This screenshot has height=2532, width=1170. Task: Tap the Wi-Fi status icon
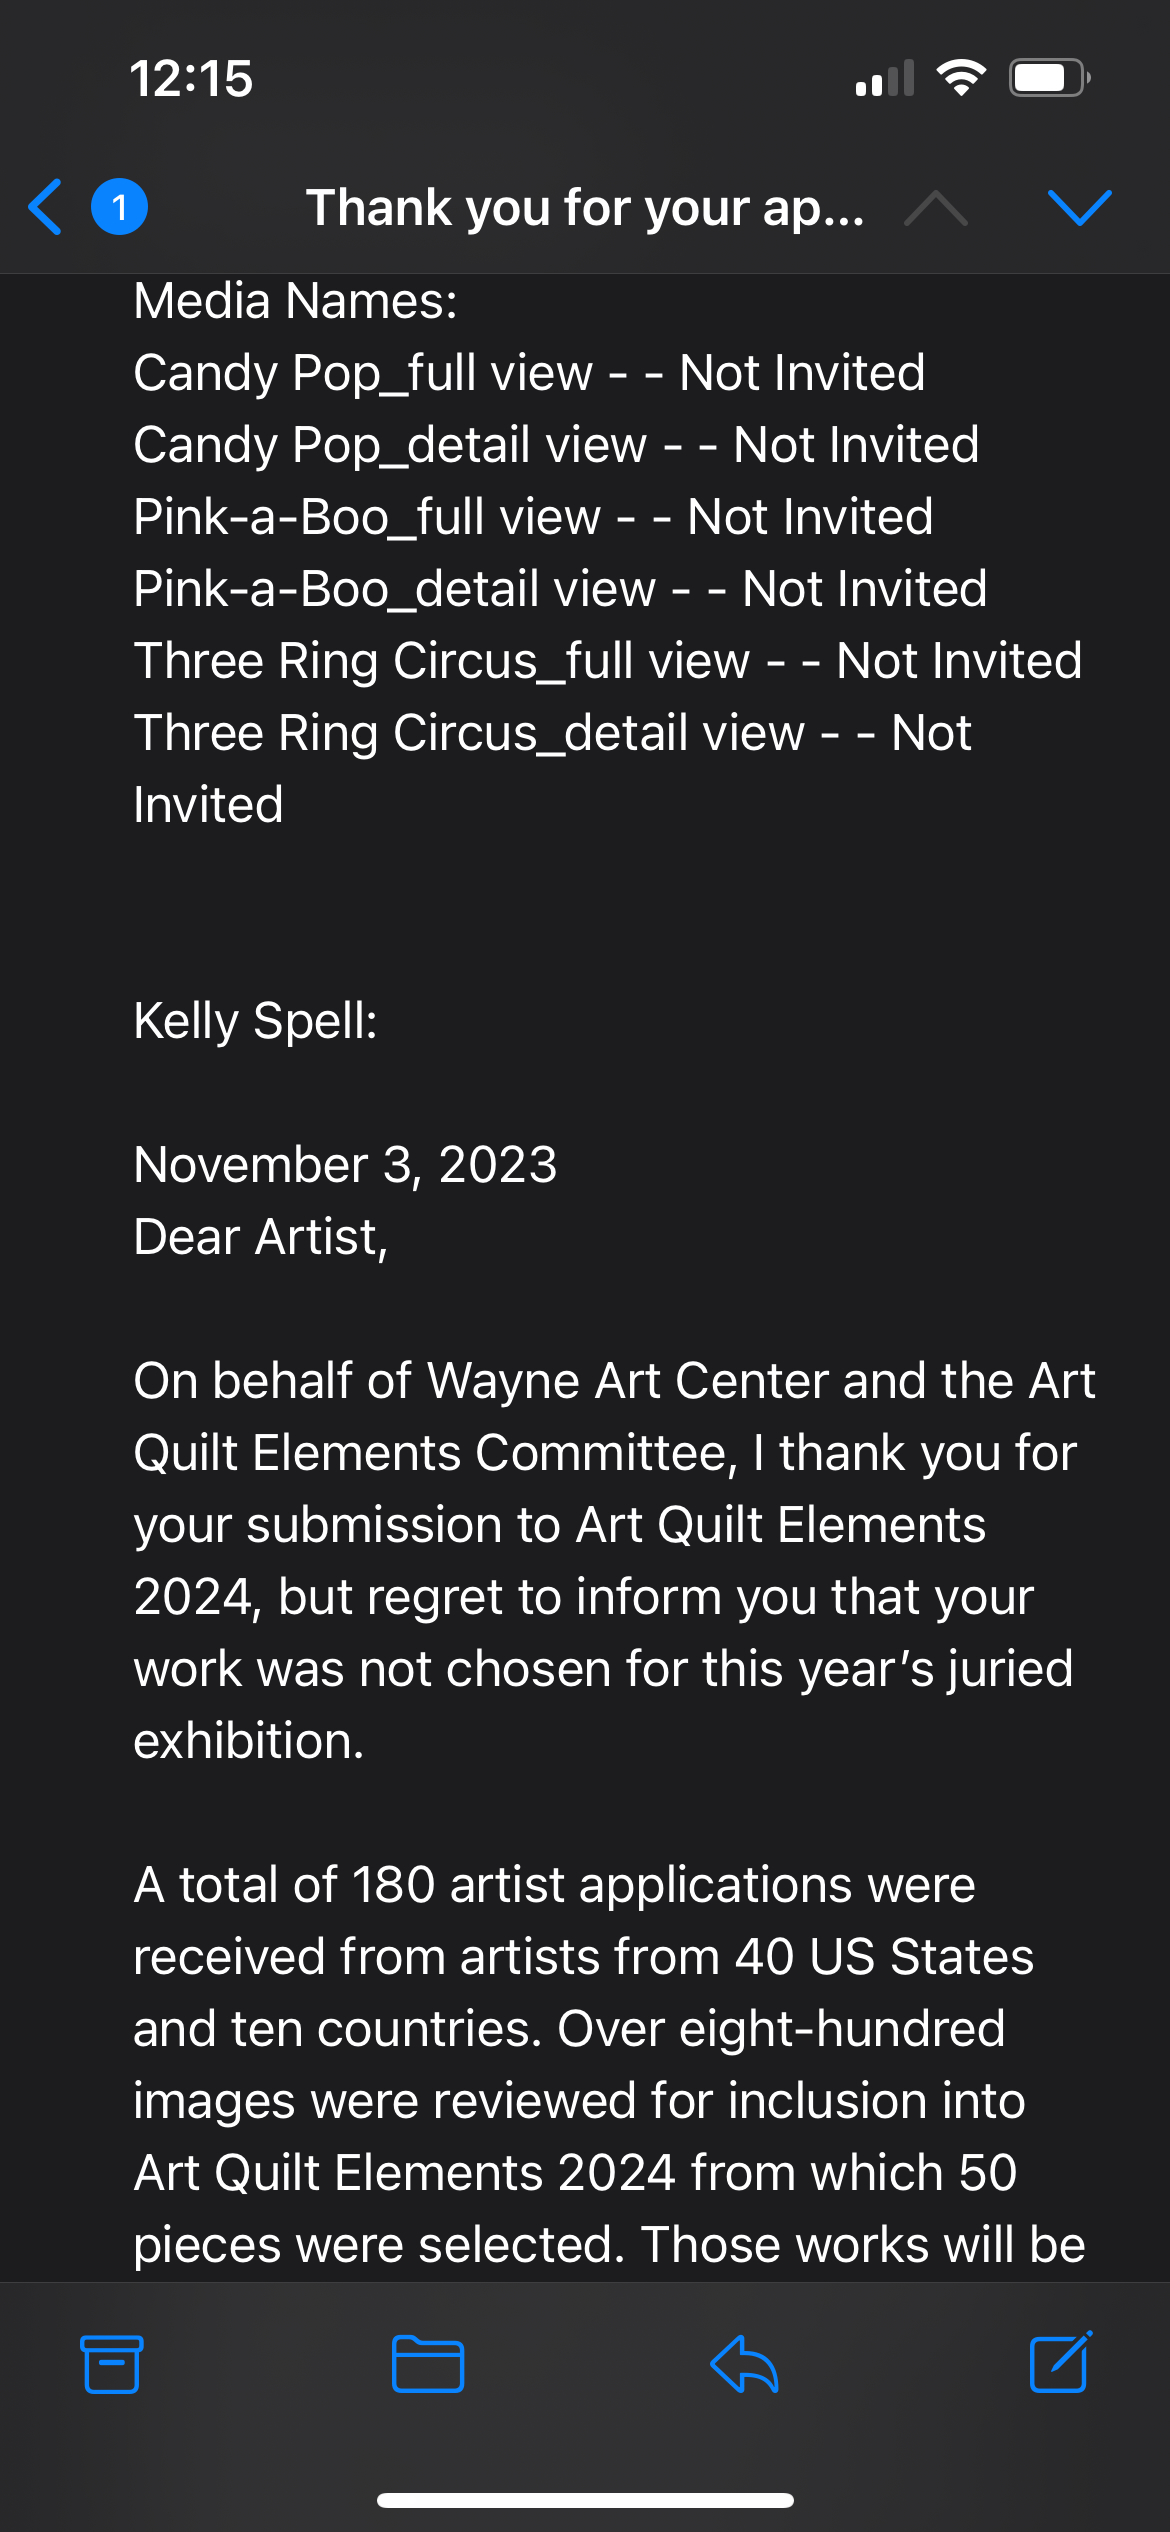tap(961, 78)
